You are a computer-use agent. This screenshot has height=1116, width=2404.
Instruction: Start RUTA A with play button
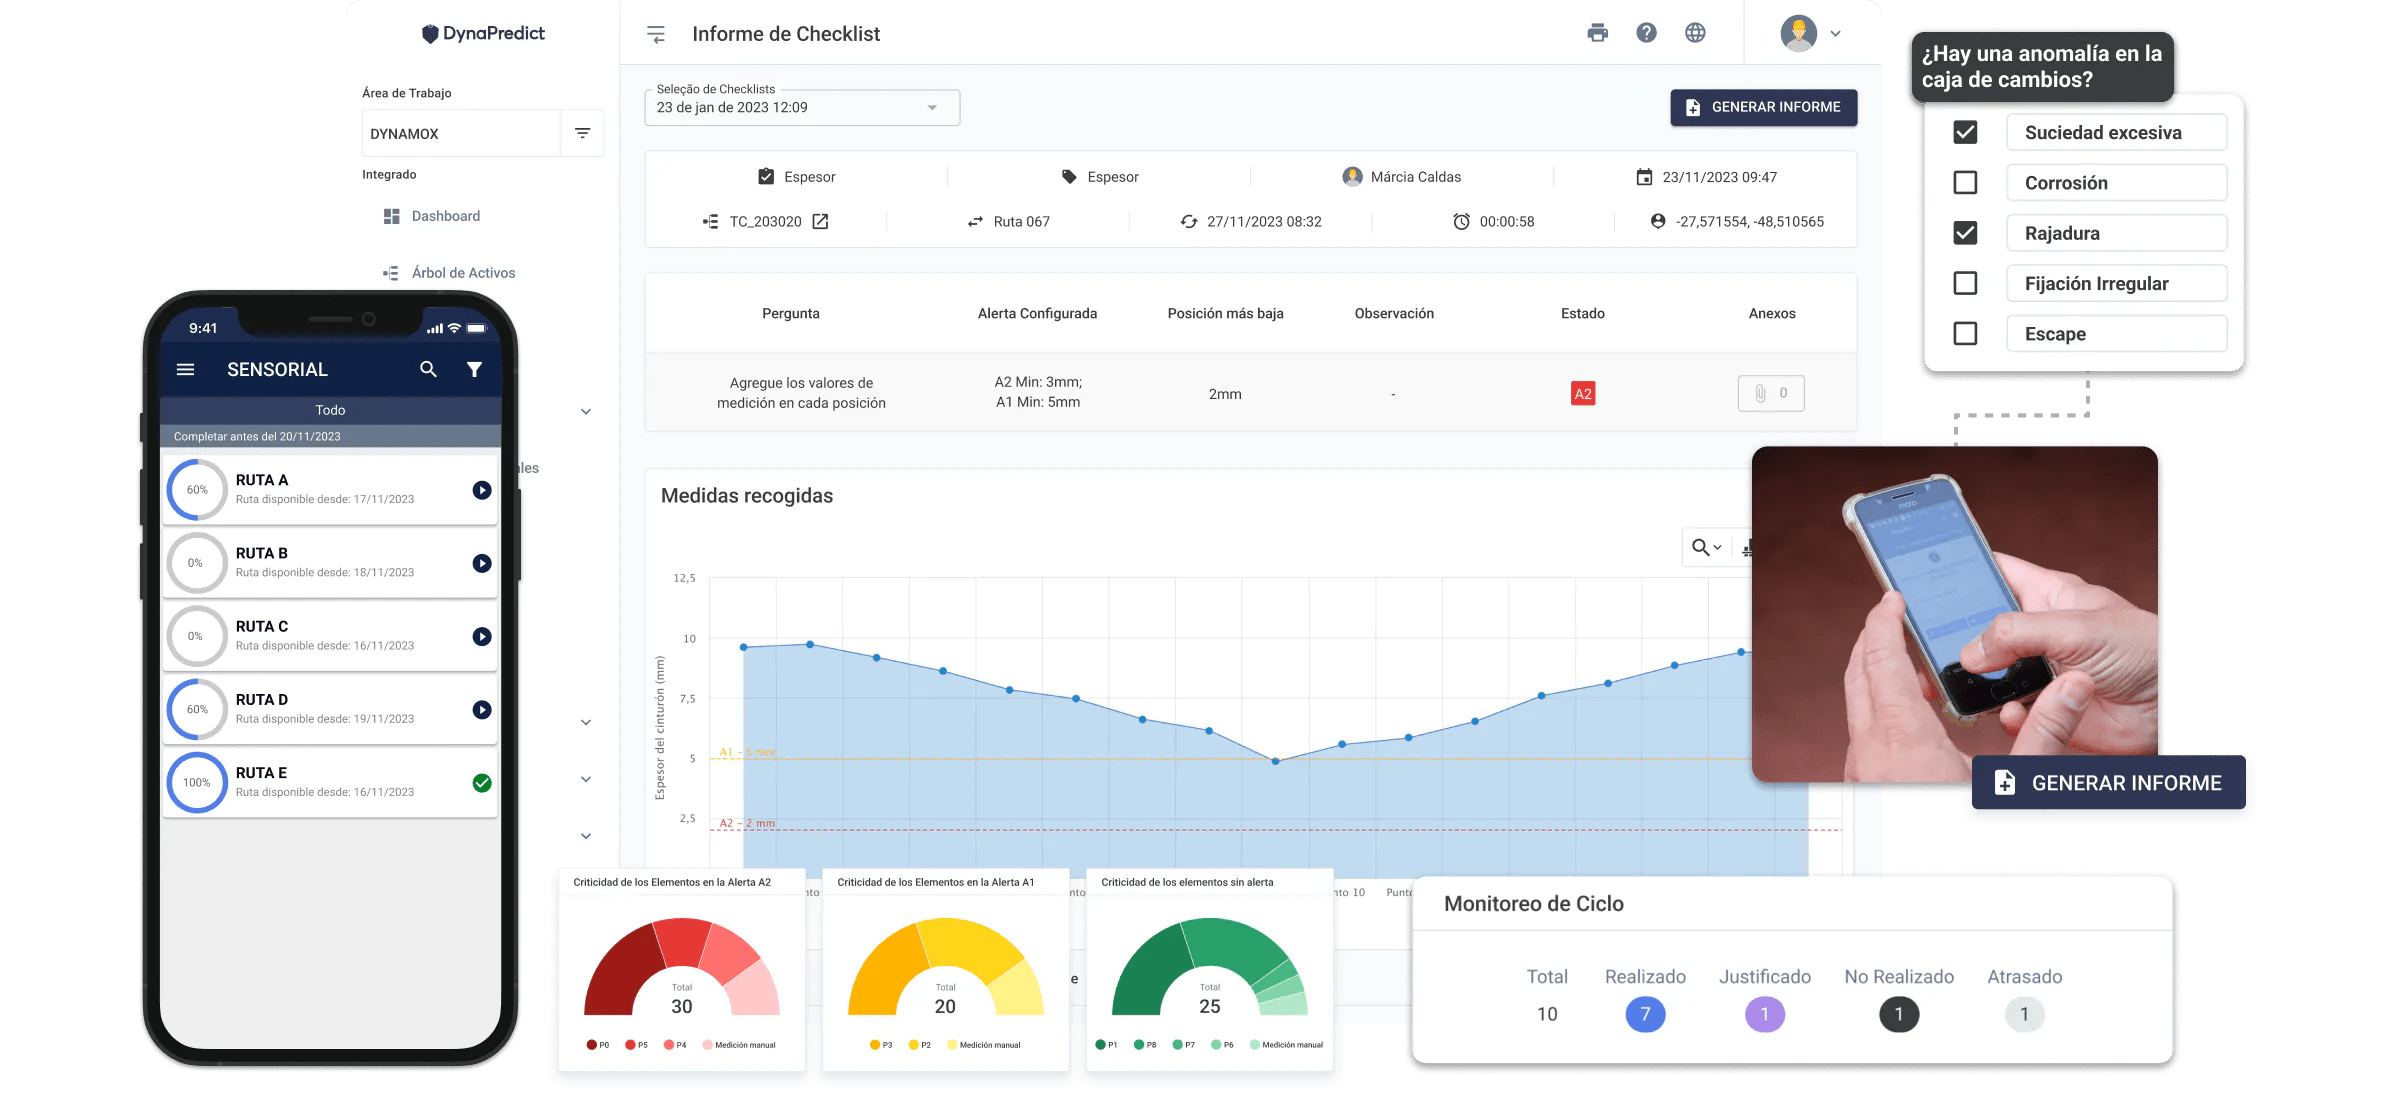482,490
